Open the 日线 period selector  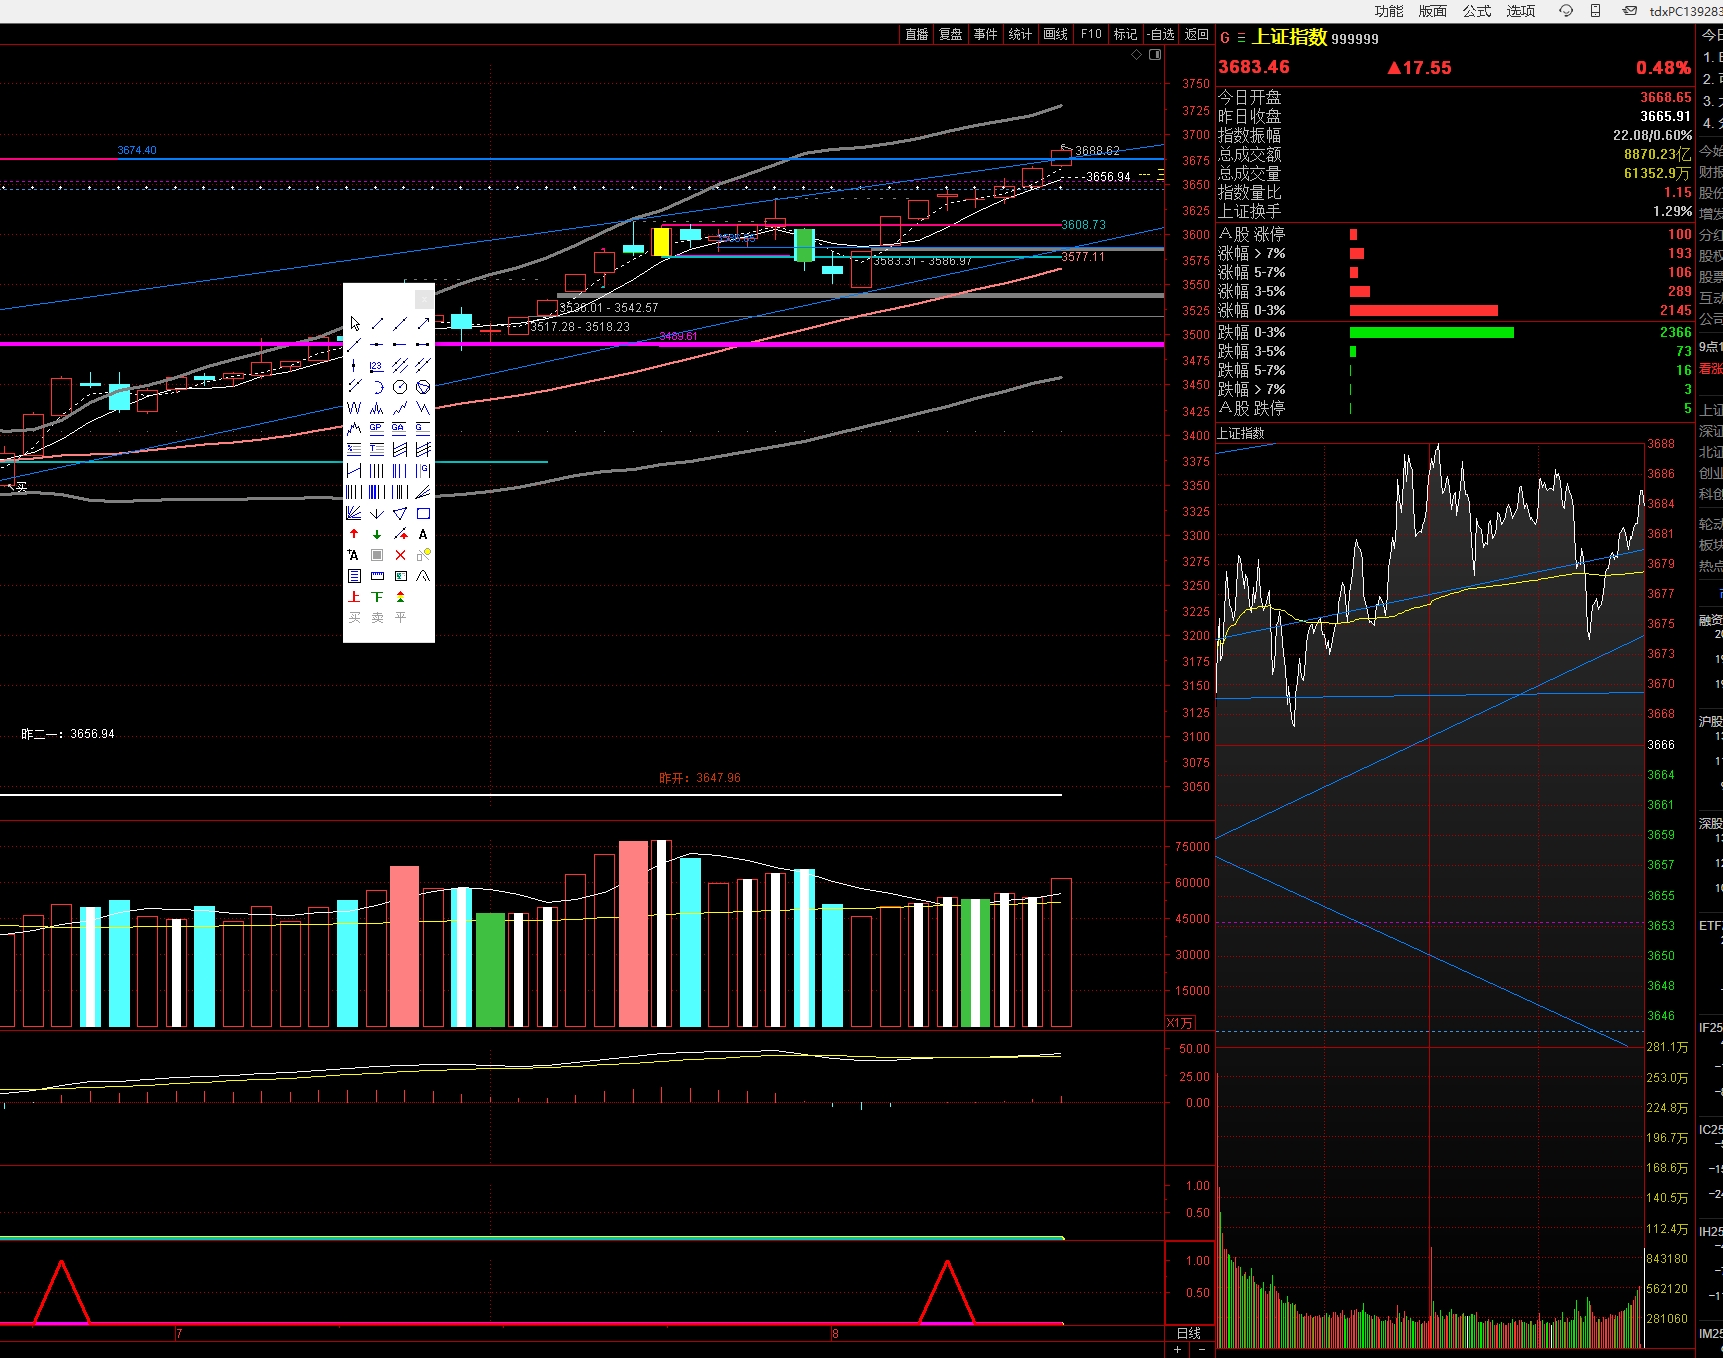[1189, 1333]
